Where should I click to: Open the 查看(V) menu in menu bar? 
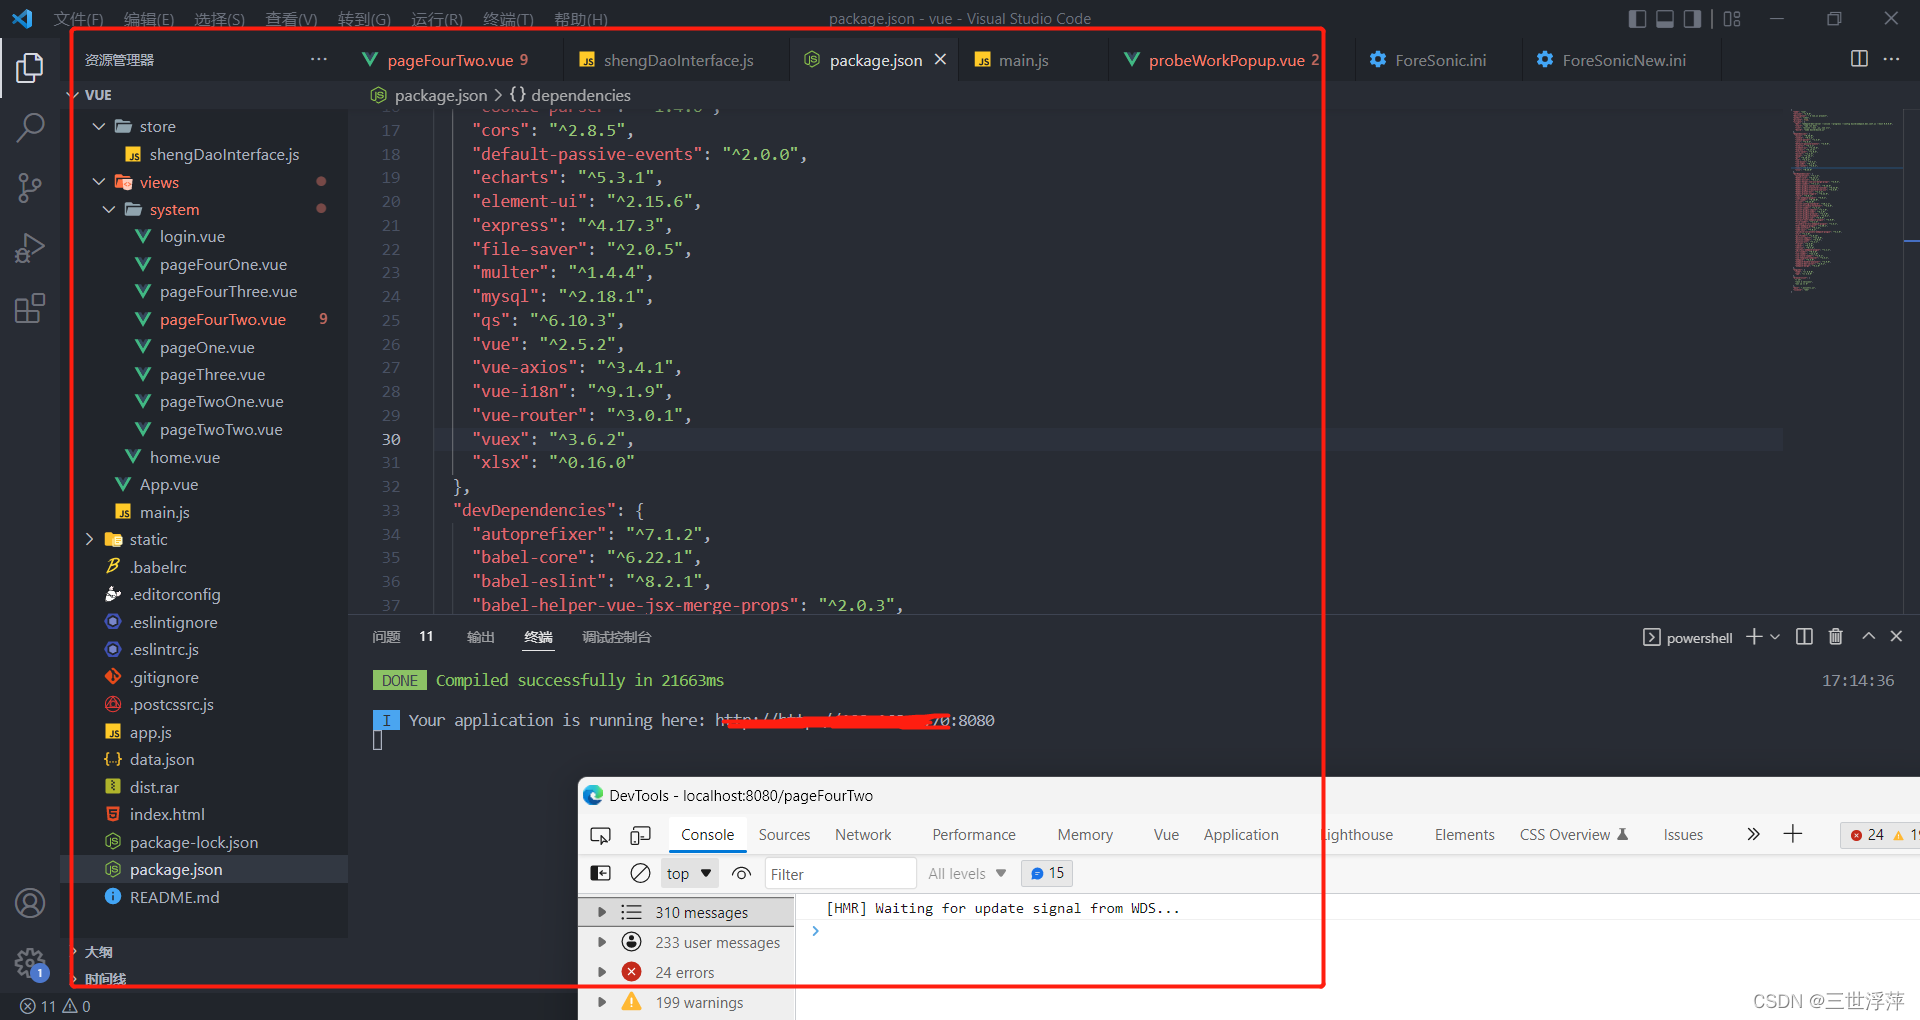(291, 18)
